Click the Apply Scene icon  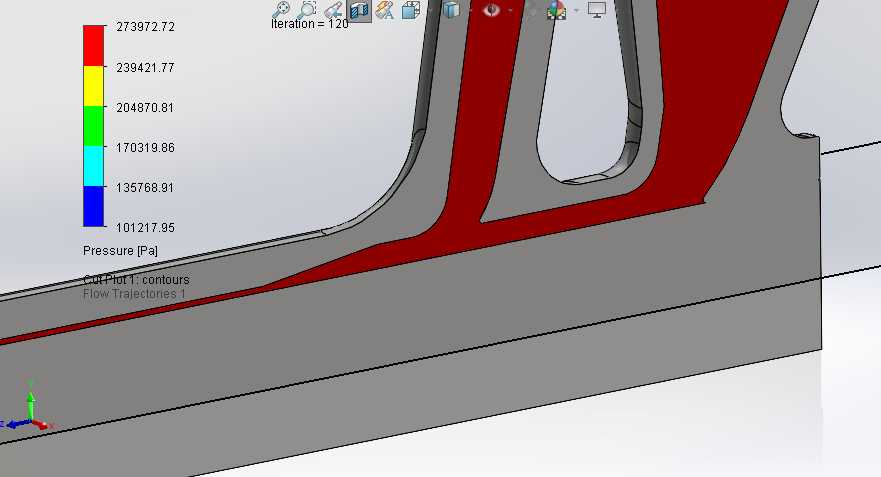pyautogui.click(x=556, y=10)
